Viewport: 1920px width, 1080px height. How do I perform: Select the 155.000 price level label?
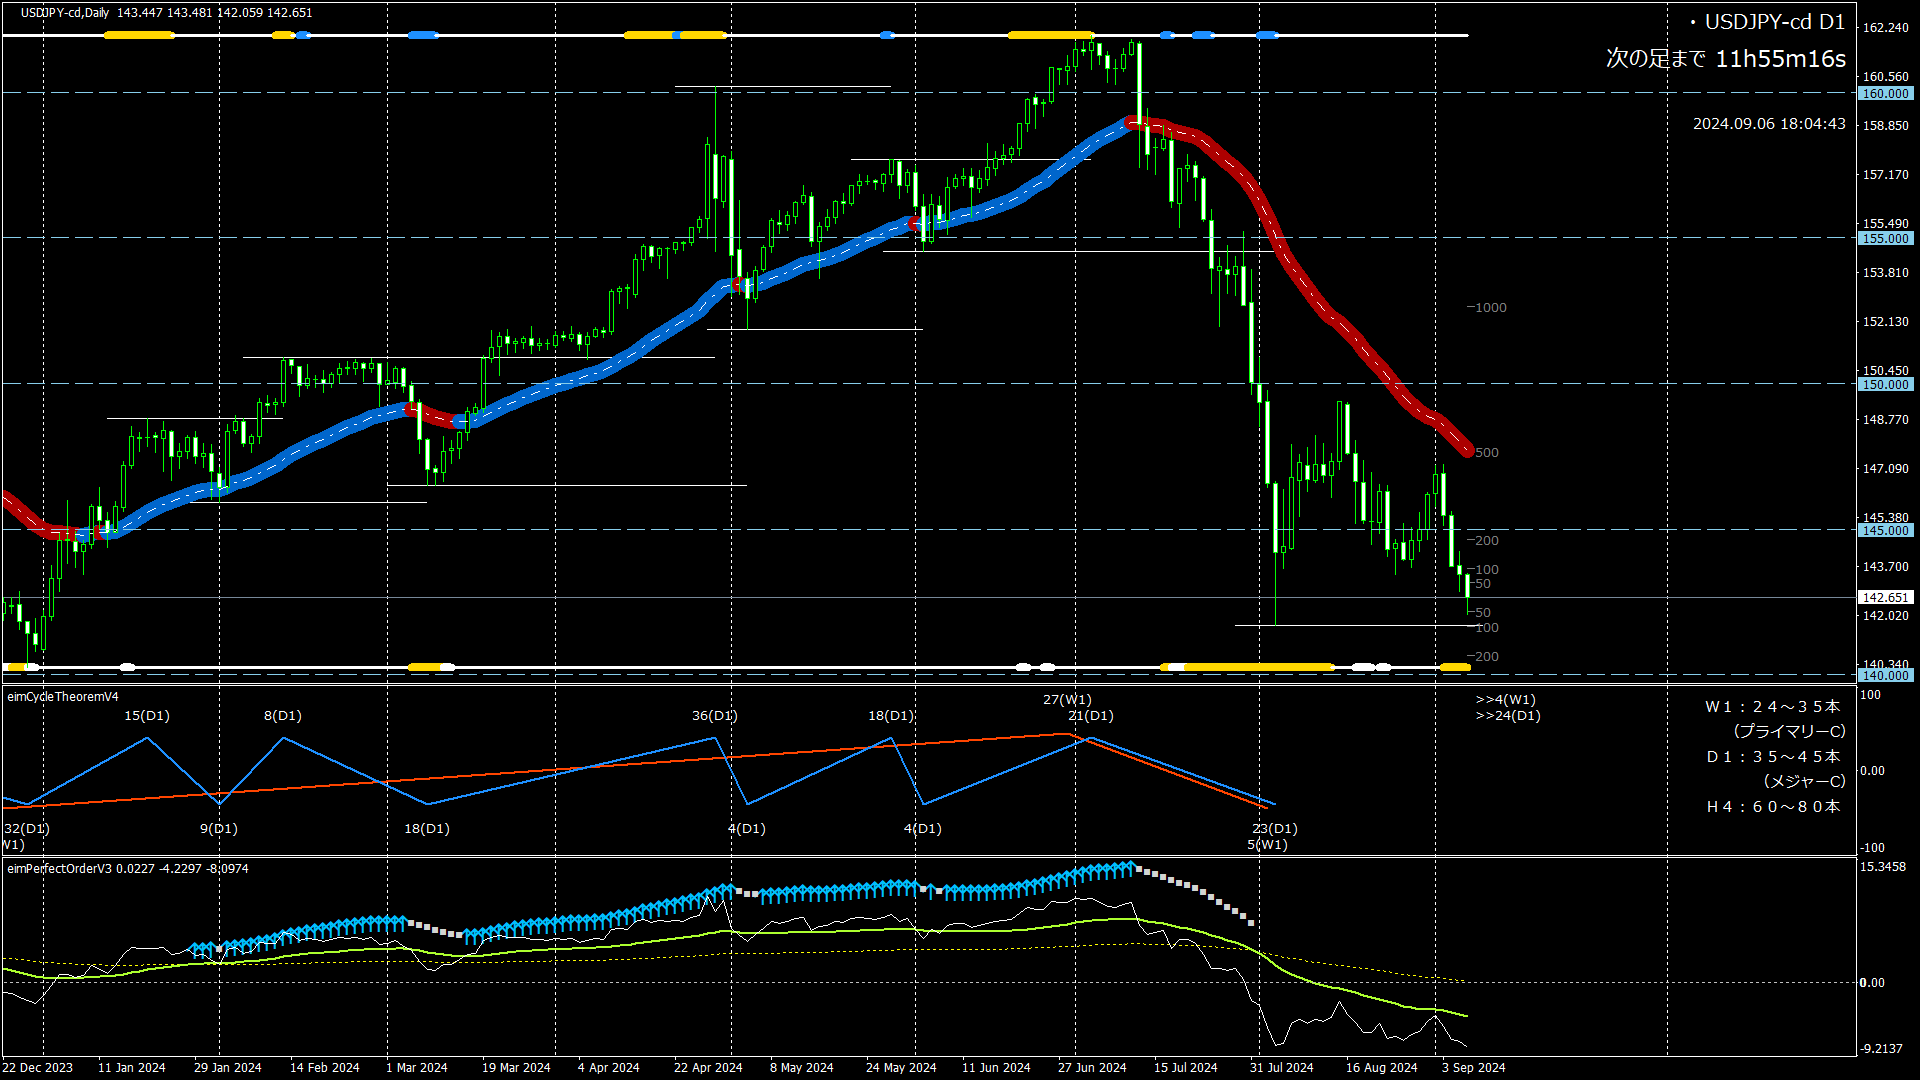point(1885,238)
